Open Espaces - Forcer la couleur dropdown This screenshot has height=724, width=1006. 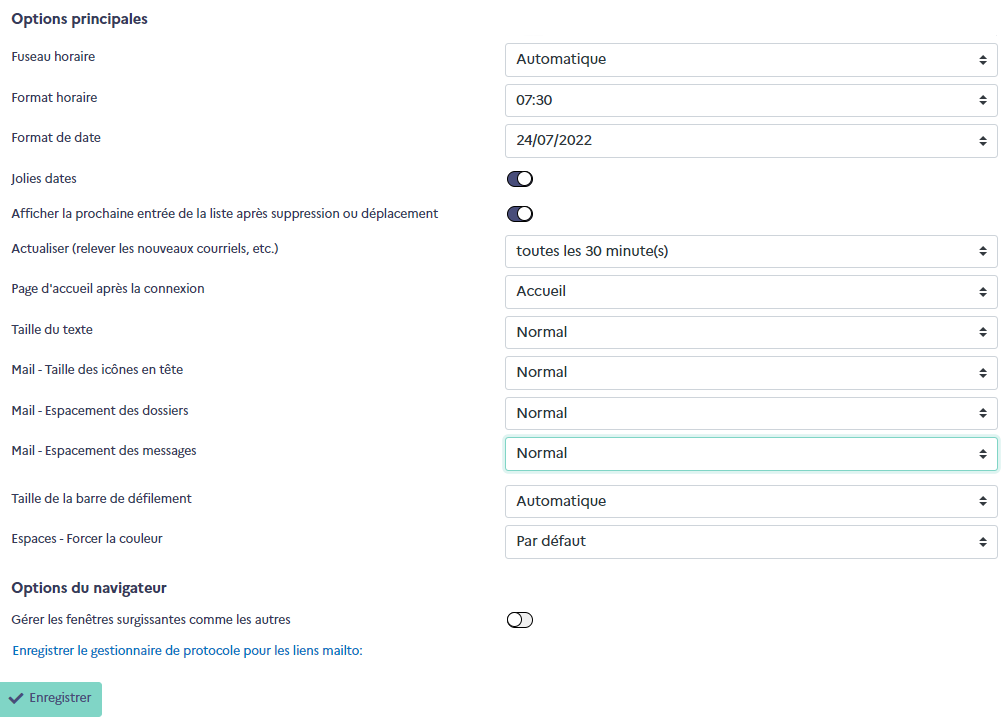751,542
